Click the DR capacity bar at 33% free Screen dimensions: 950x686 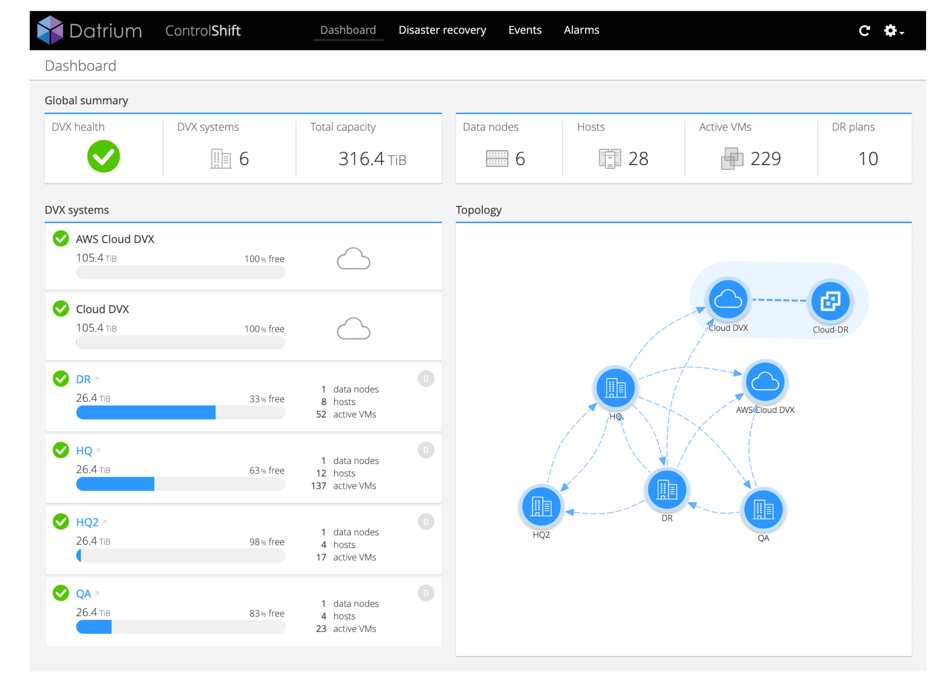tap(181, 413)
